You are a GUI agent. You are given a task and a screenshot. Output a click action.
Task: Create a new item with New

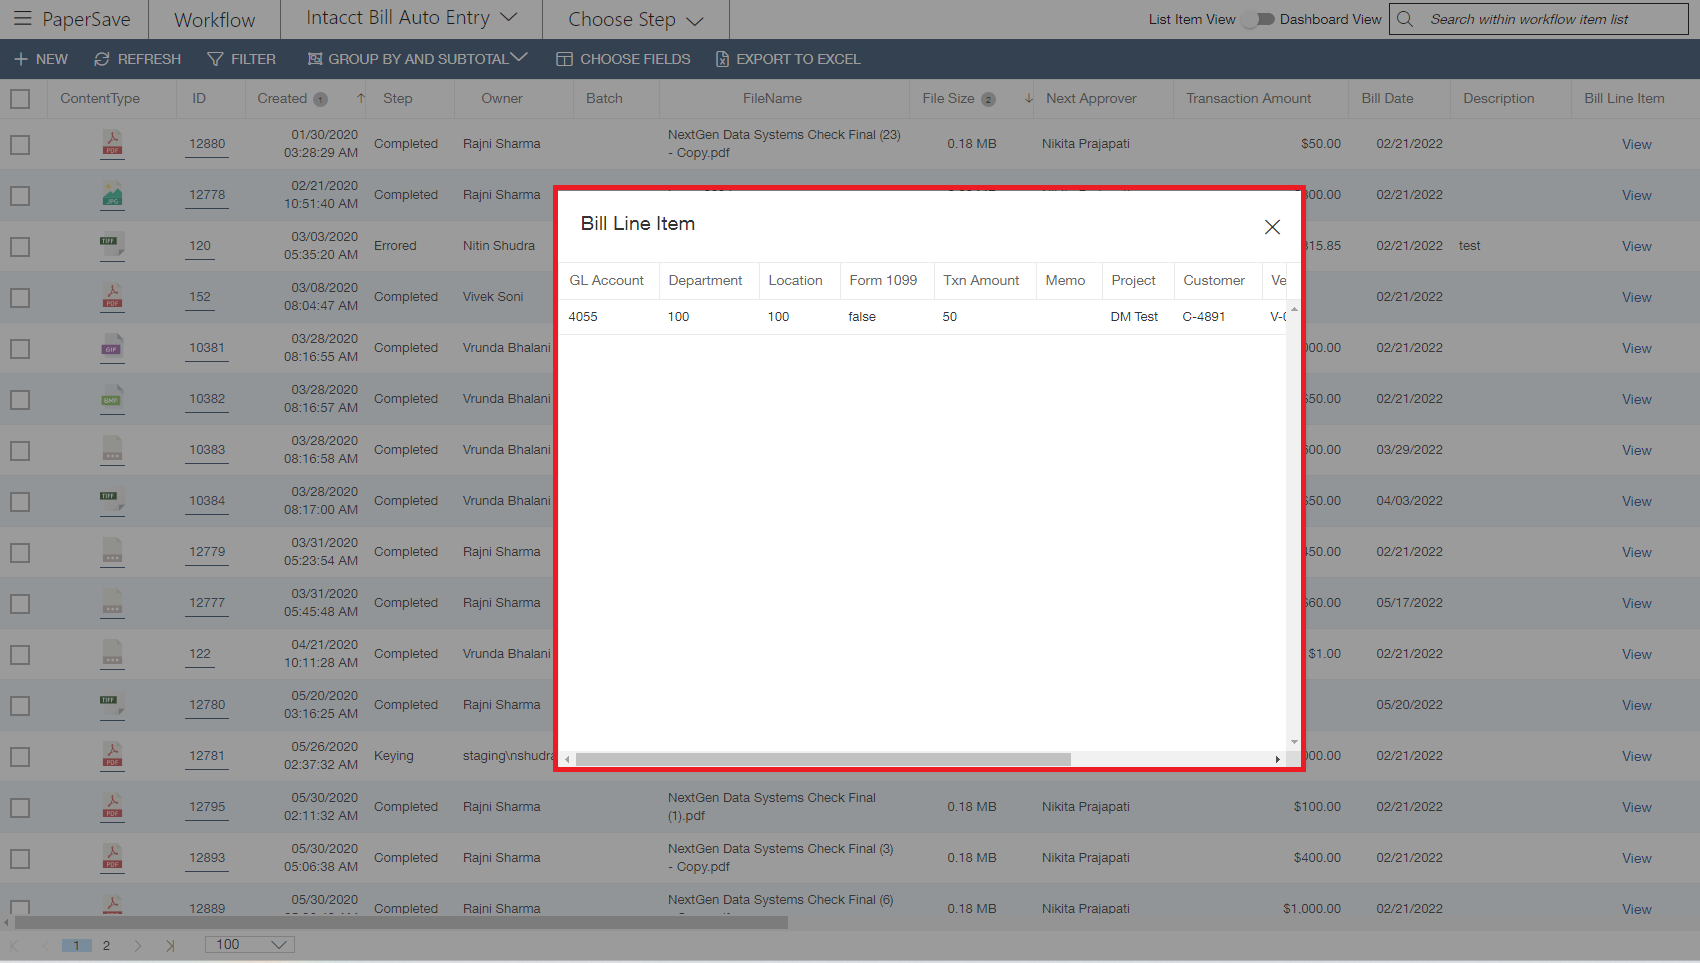click(41, 59)
